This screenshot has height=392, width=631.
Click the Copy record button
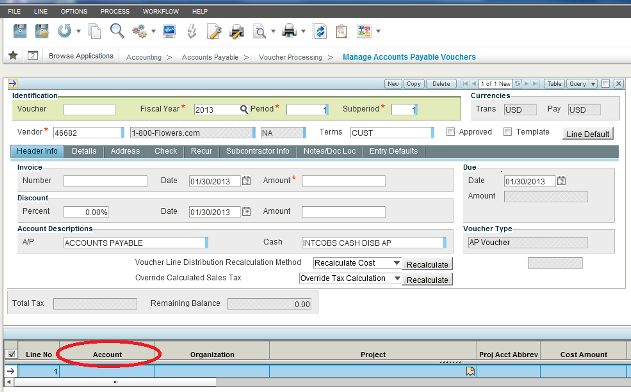[413, 84]
